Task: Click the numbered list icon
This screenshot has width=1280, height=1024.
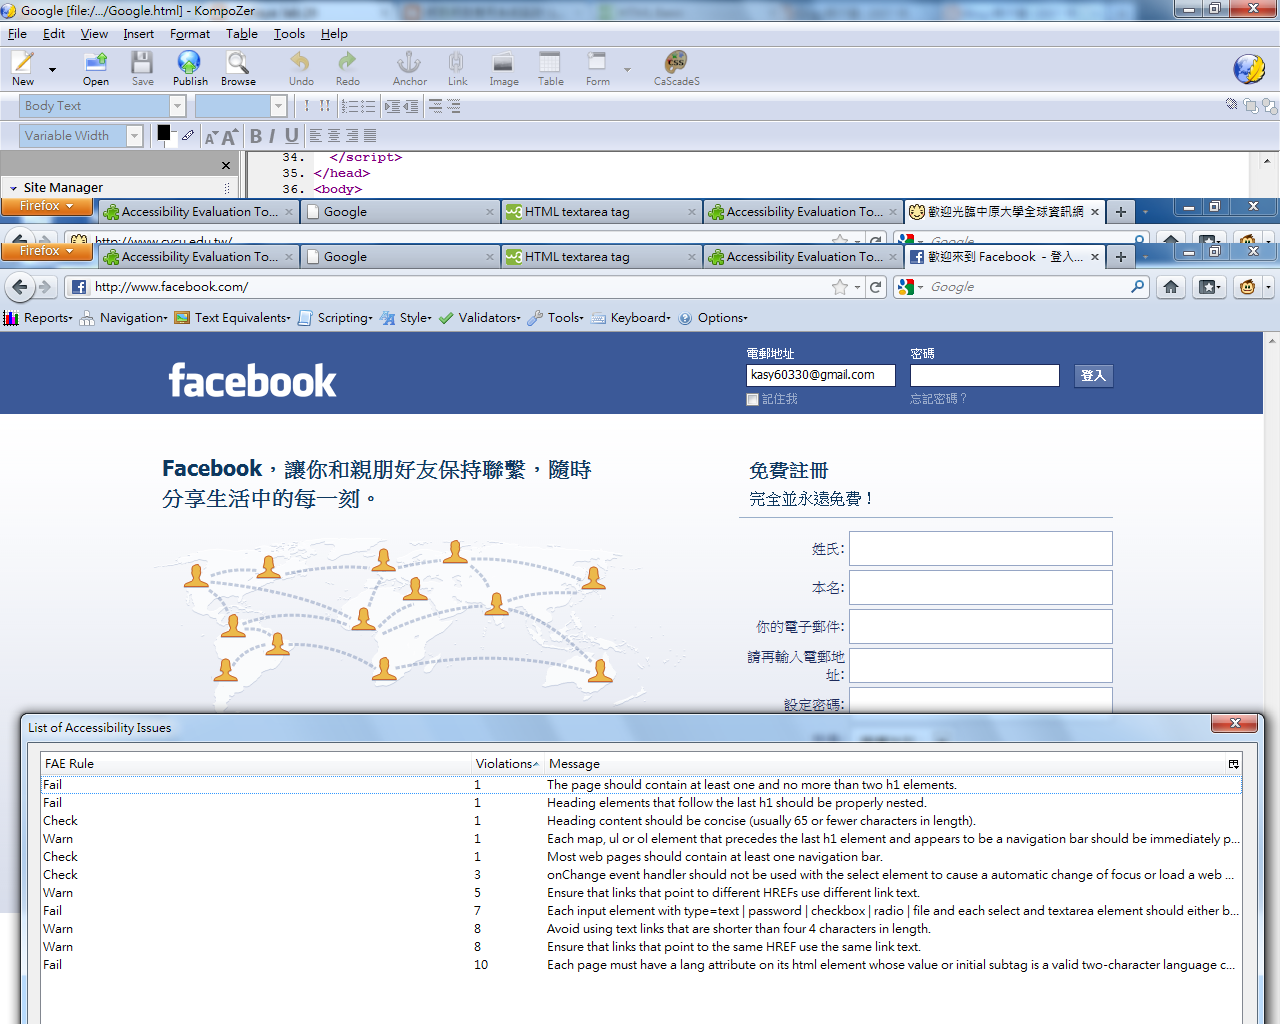Action: click(349, 106)
